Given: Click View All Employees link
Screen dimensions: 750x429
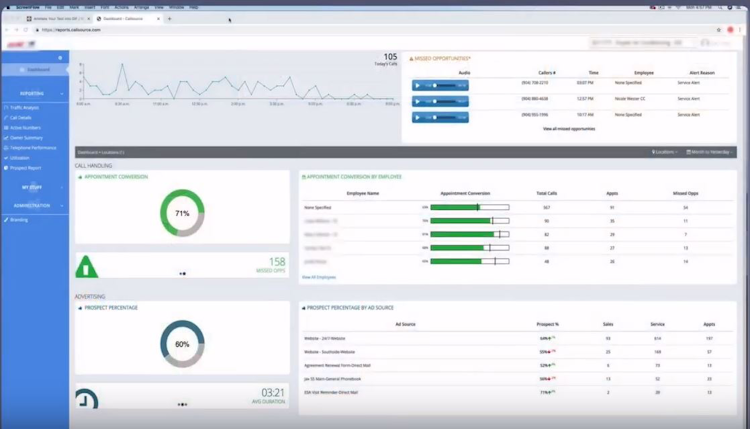Looking at the screenshot, I should tap(319, 277).
